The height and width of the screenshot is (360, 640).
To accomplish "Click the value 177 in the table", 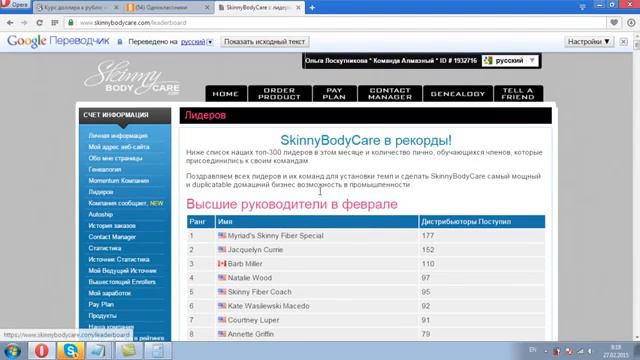I will tap(428, 236).
